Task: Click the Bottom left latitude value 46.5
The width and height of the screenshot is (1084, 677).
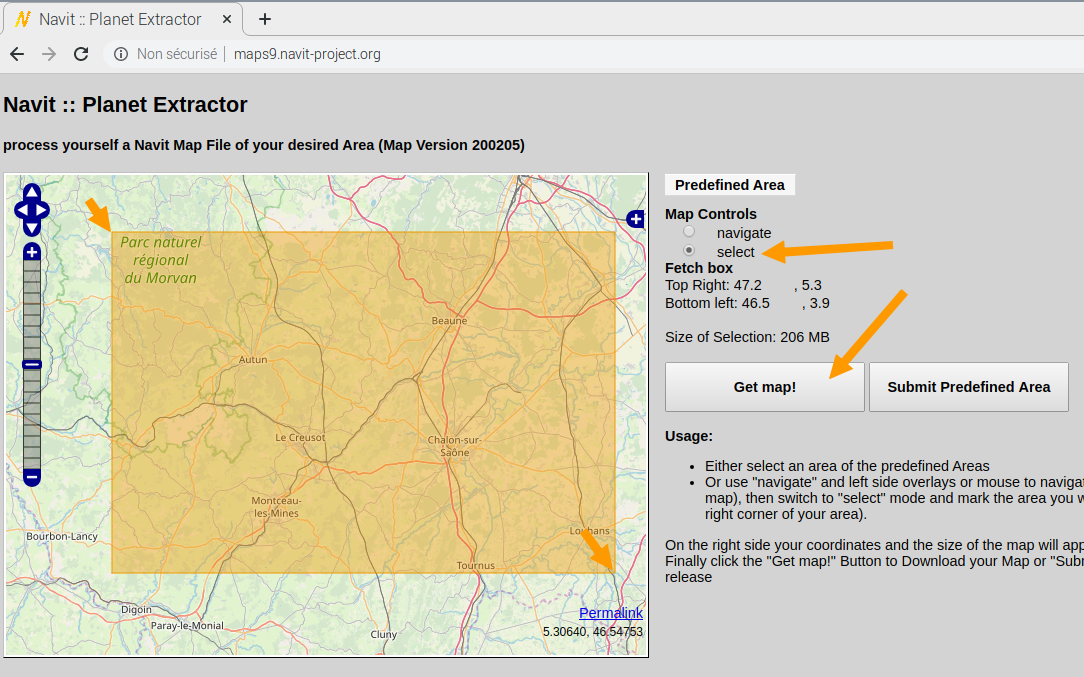Action: 756,303
